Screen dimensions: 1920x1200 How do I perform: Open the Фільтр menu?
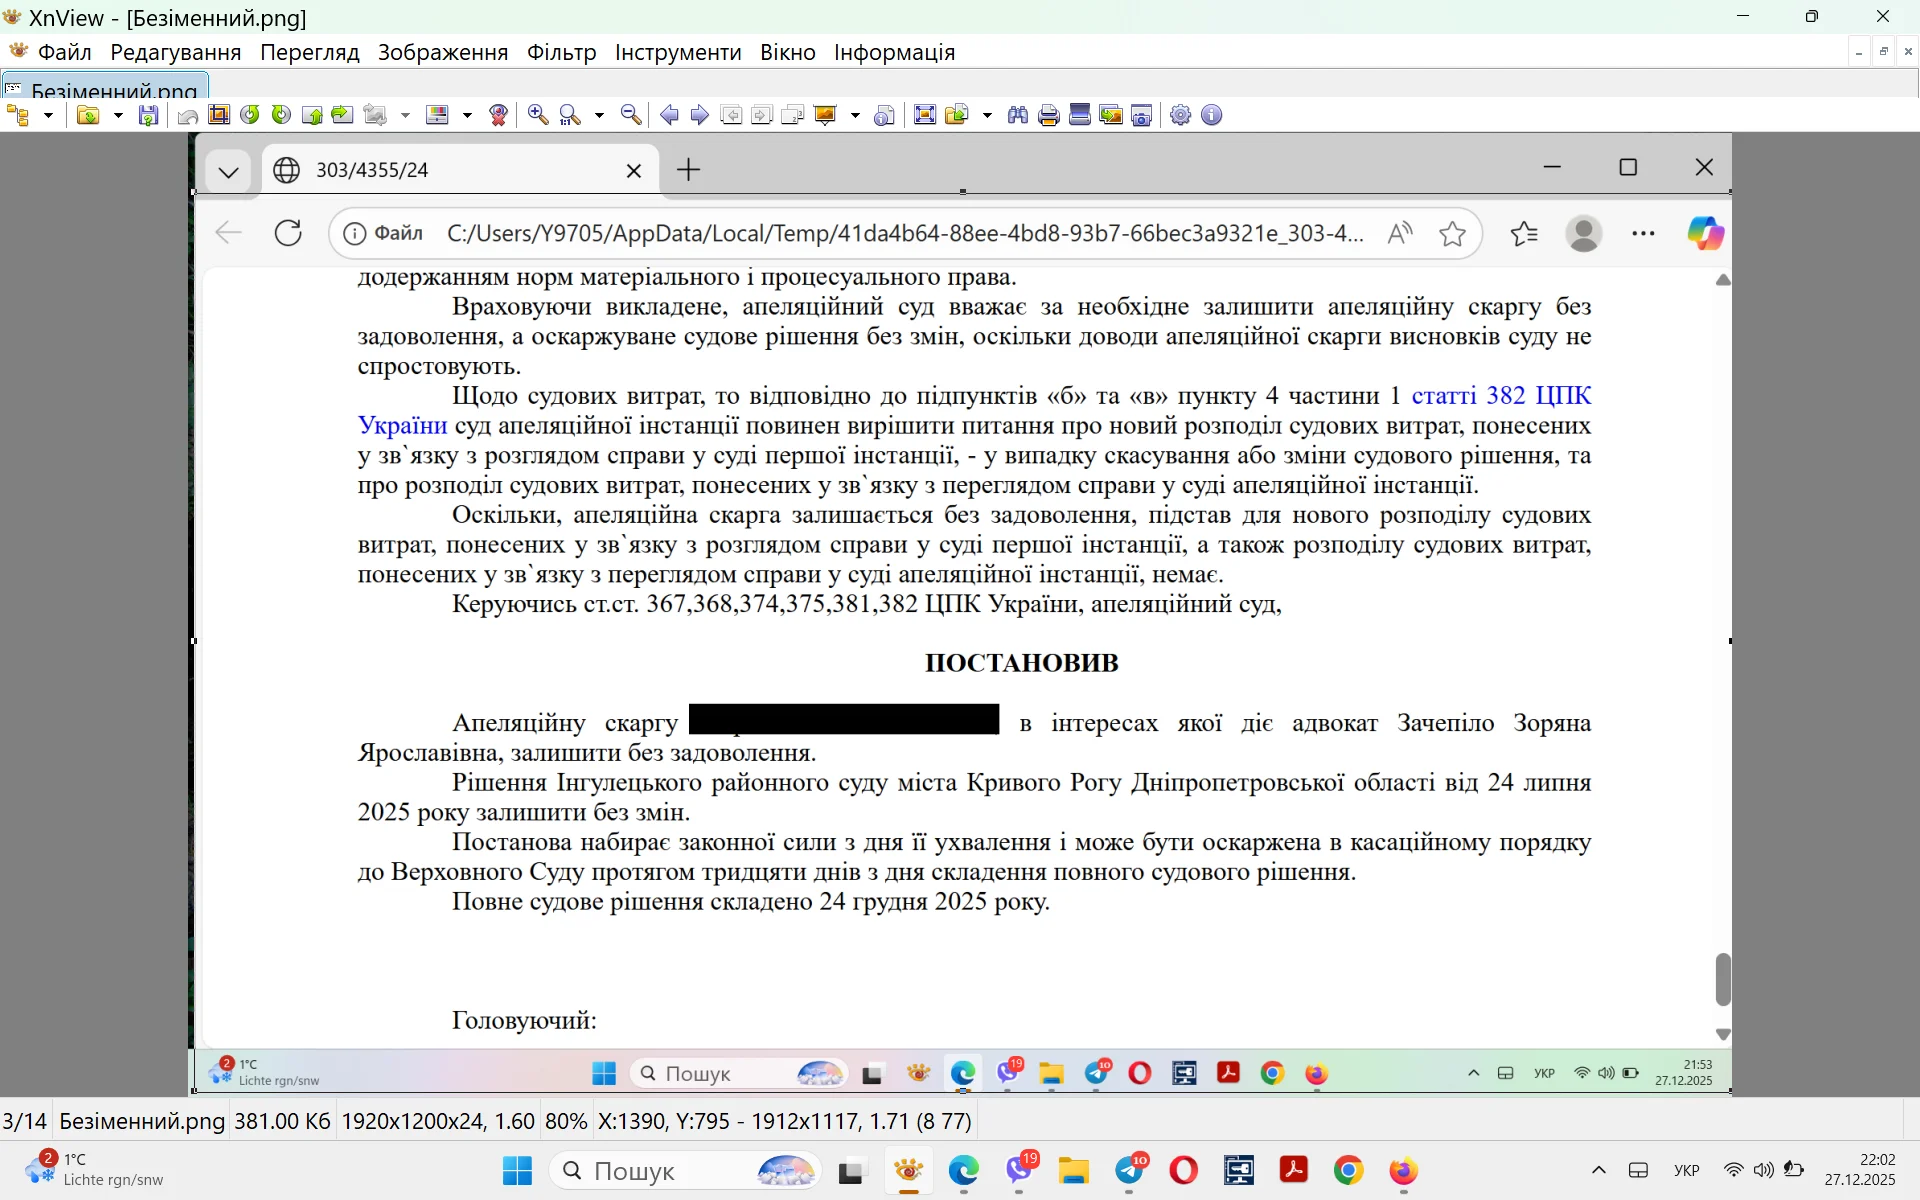(562, 52)
